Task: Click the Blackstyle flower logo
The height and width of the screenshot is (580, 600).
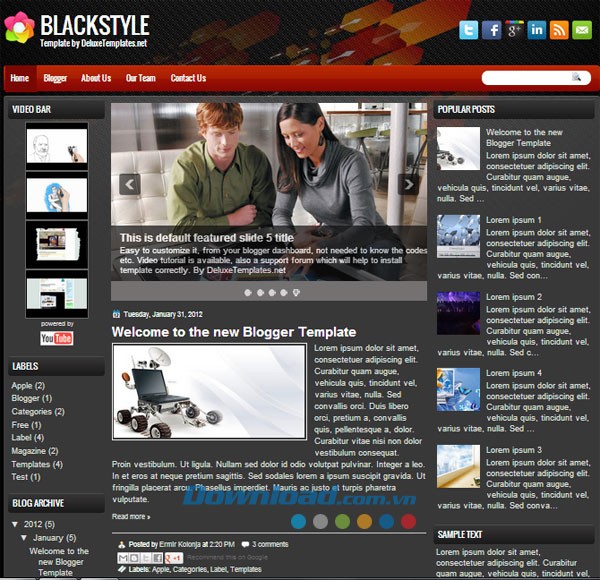Action: (19, 28)
